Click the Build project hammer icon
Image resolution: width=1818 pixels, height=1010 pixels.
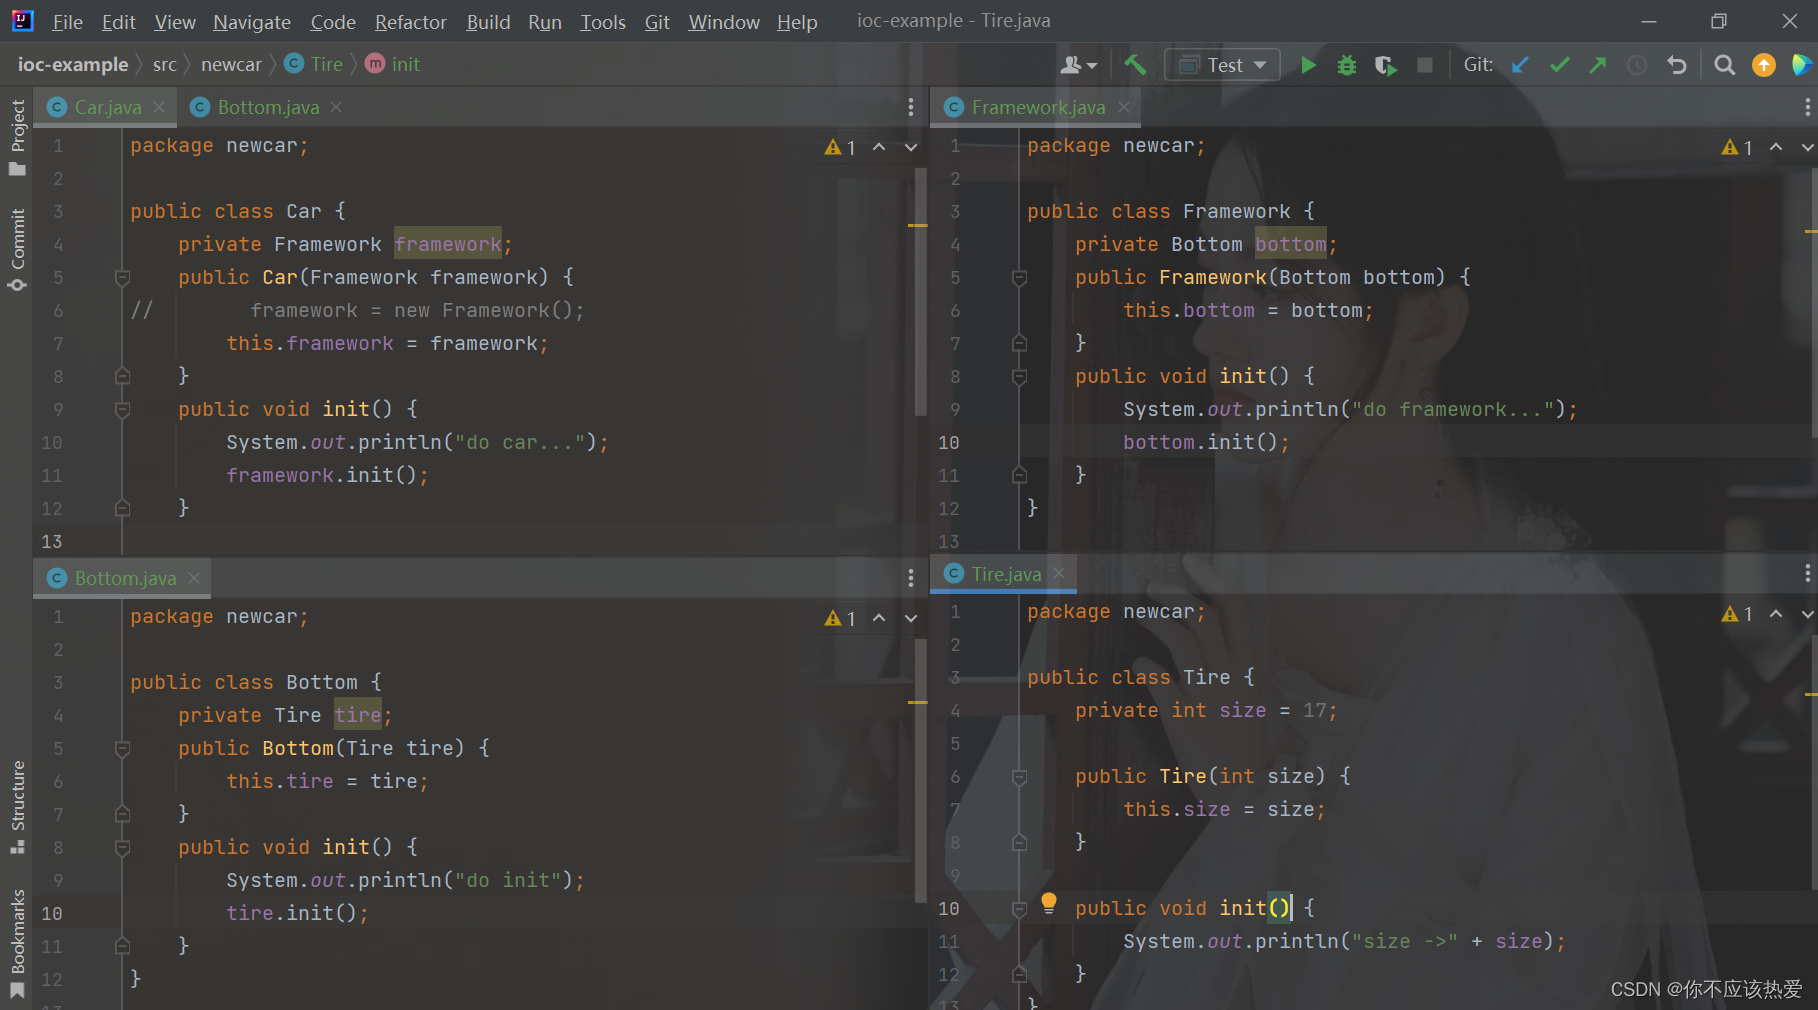tap(1135, 65)
